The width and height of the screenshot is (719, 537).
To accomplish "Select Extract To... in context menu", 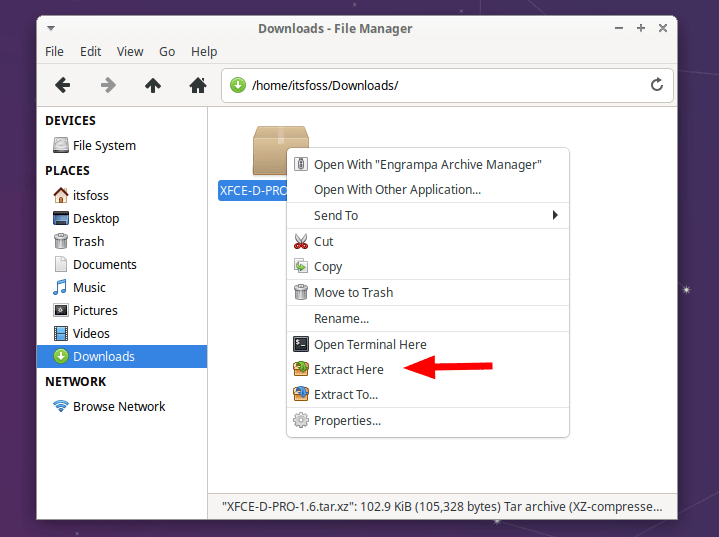I will click(x=345, y=394).
